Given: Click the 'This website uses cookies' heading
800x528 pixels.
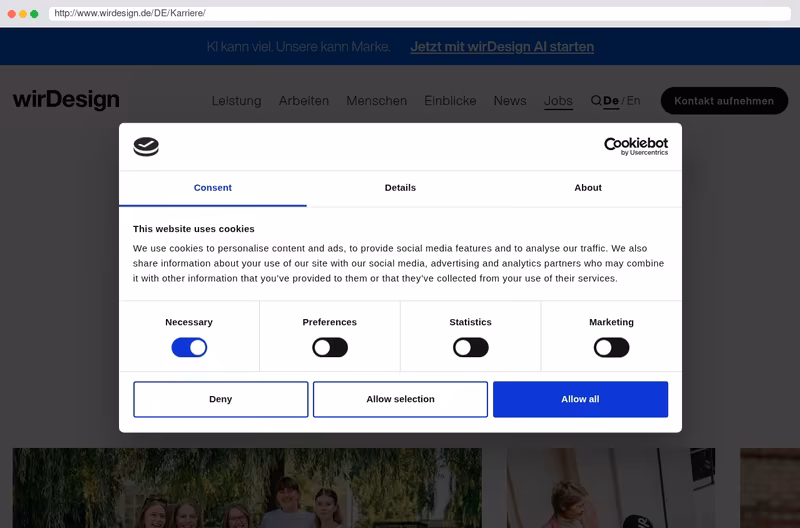Looking at the screenshot, I should (194, 229).
